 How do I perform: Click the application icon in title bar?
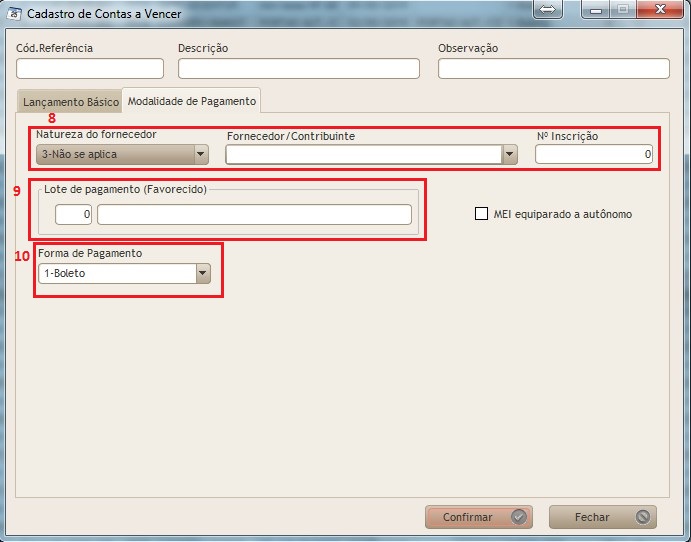tap(14, 14)
